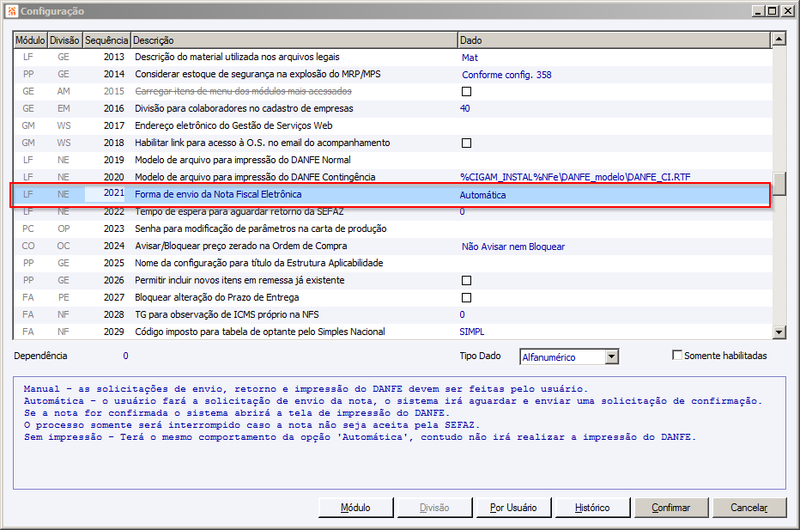The image size is (800, 530).
Task: Maximize the Configuração window
Action: (x=773, y=11)
